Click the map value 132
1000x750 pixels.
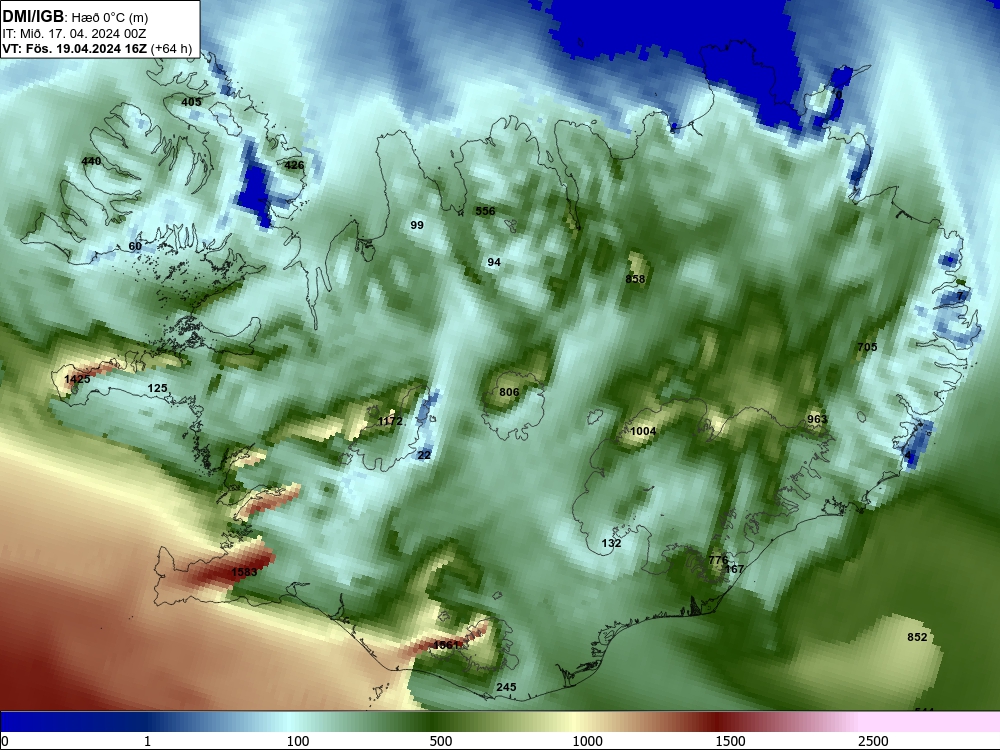point(611,543)
